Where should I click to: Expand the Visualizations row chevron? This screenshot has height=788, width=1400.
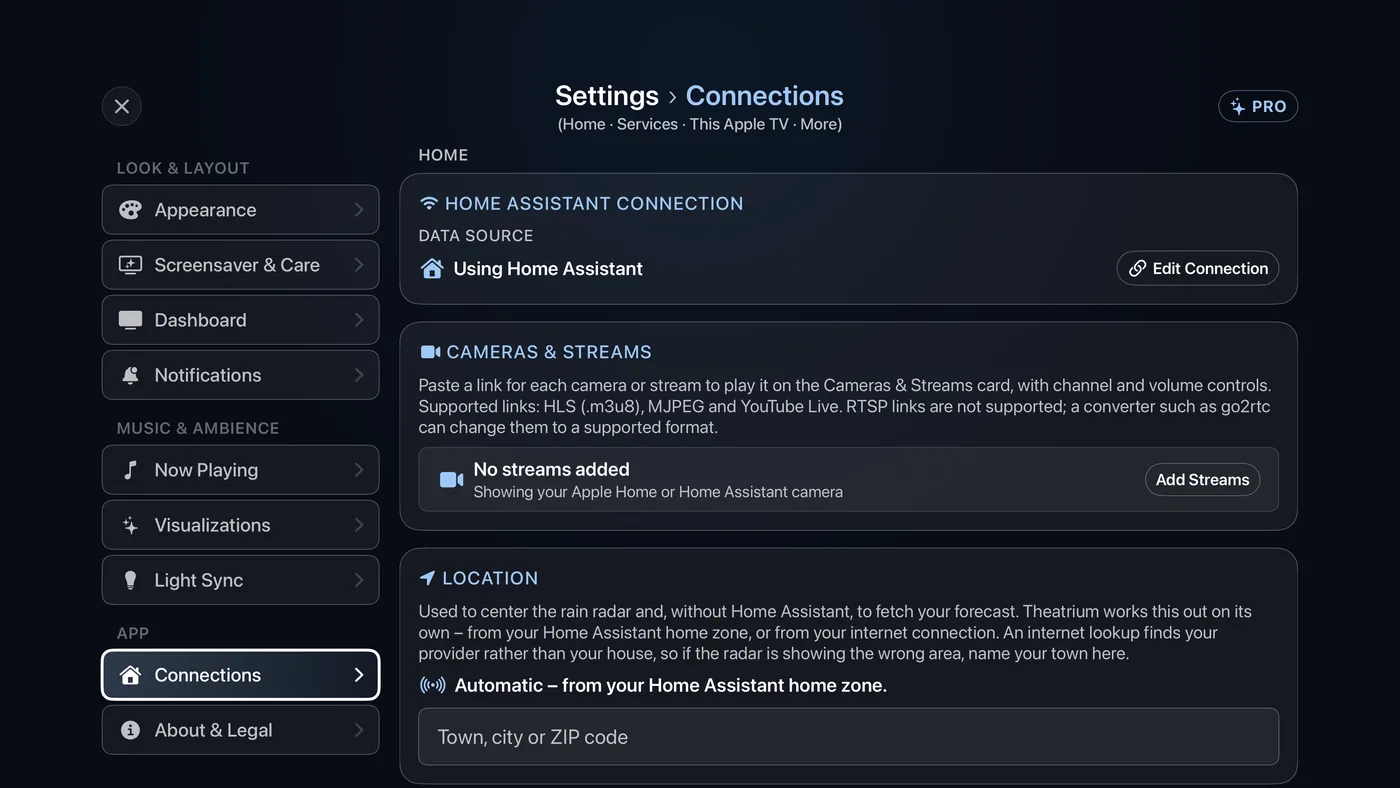pos(359,525)
